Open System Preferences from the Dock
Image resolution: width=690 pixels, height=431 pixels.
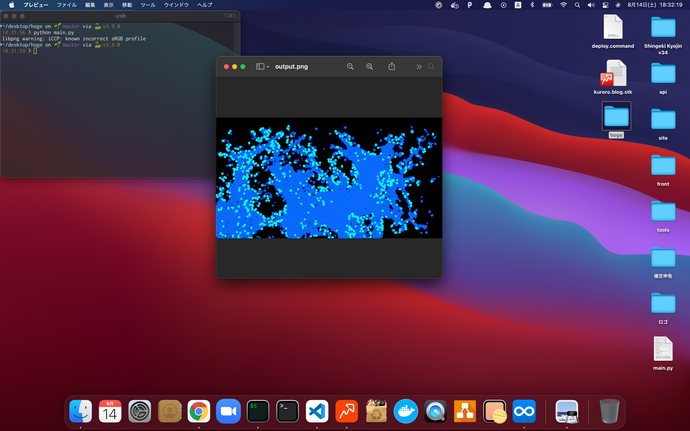tap(139, 411)
